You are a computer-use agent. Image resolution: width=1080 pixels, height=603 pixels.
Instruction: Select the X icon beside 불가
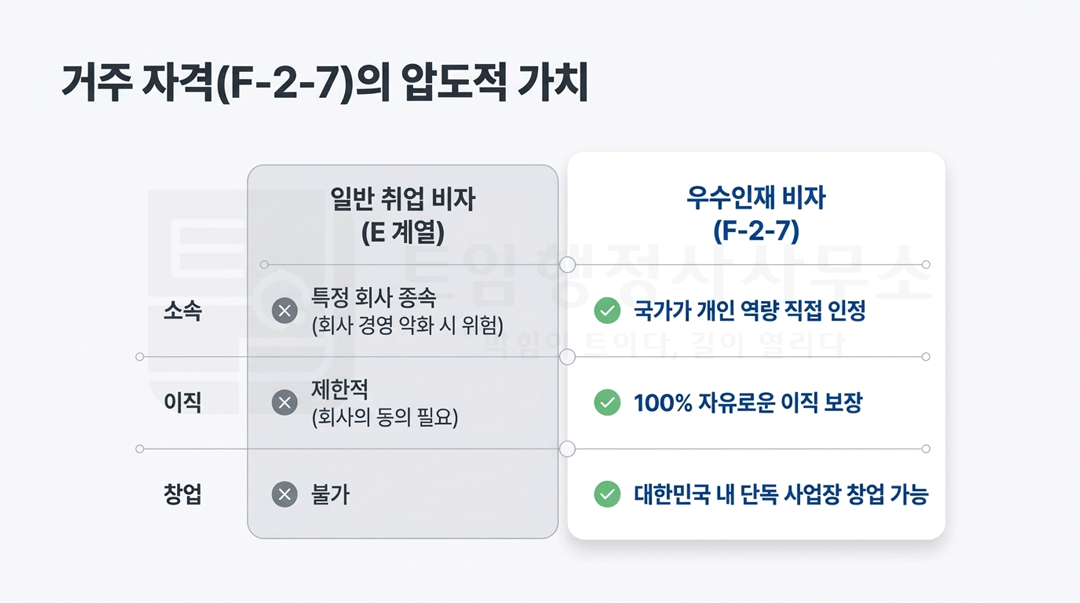tap(285, 494)
